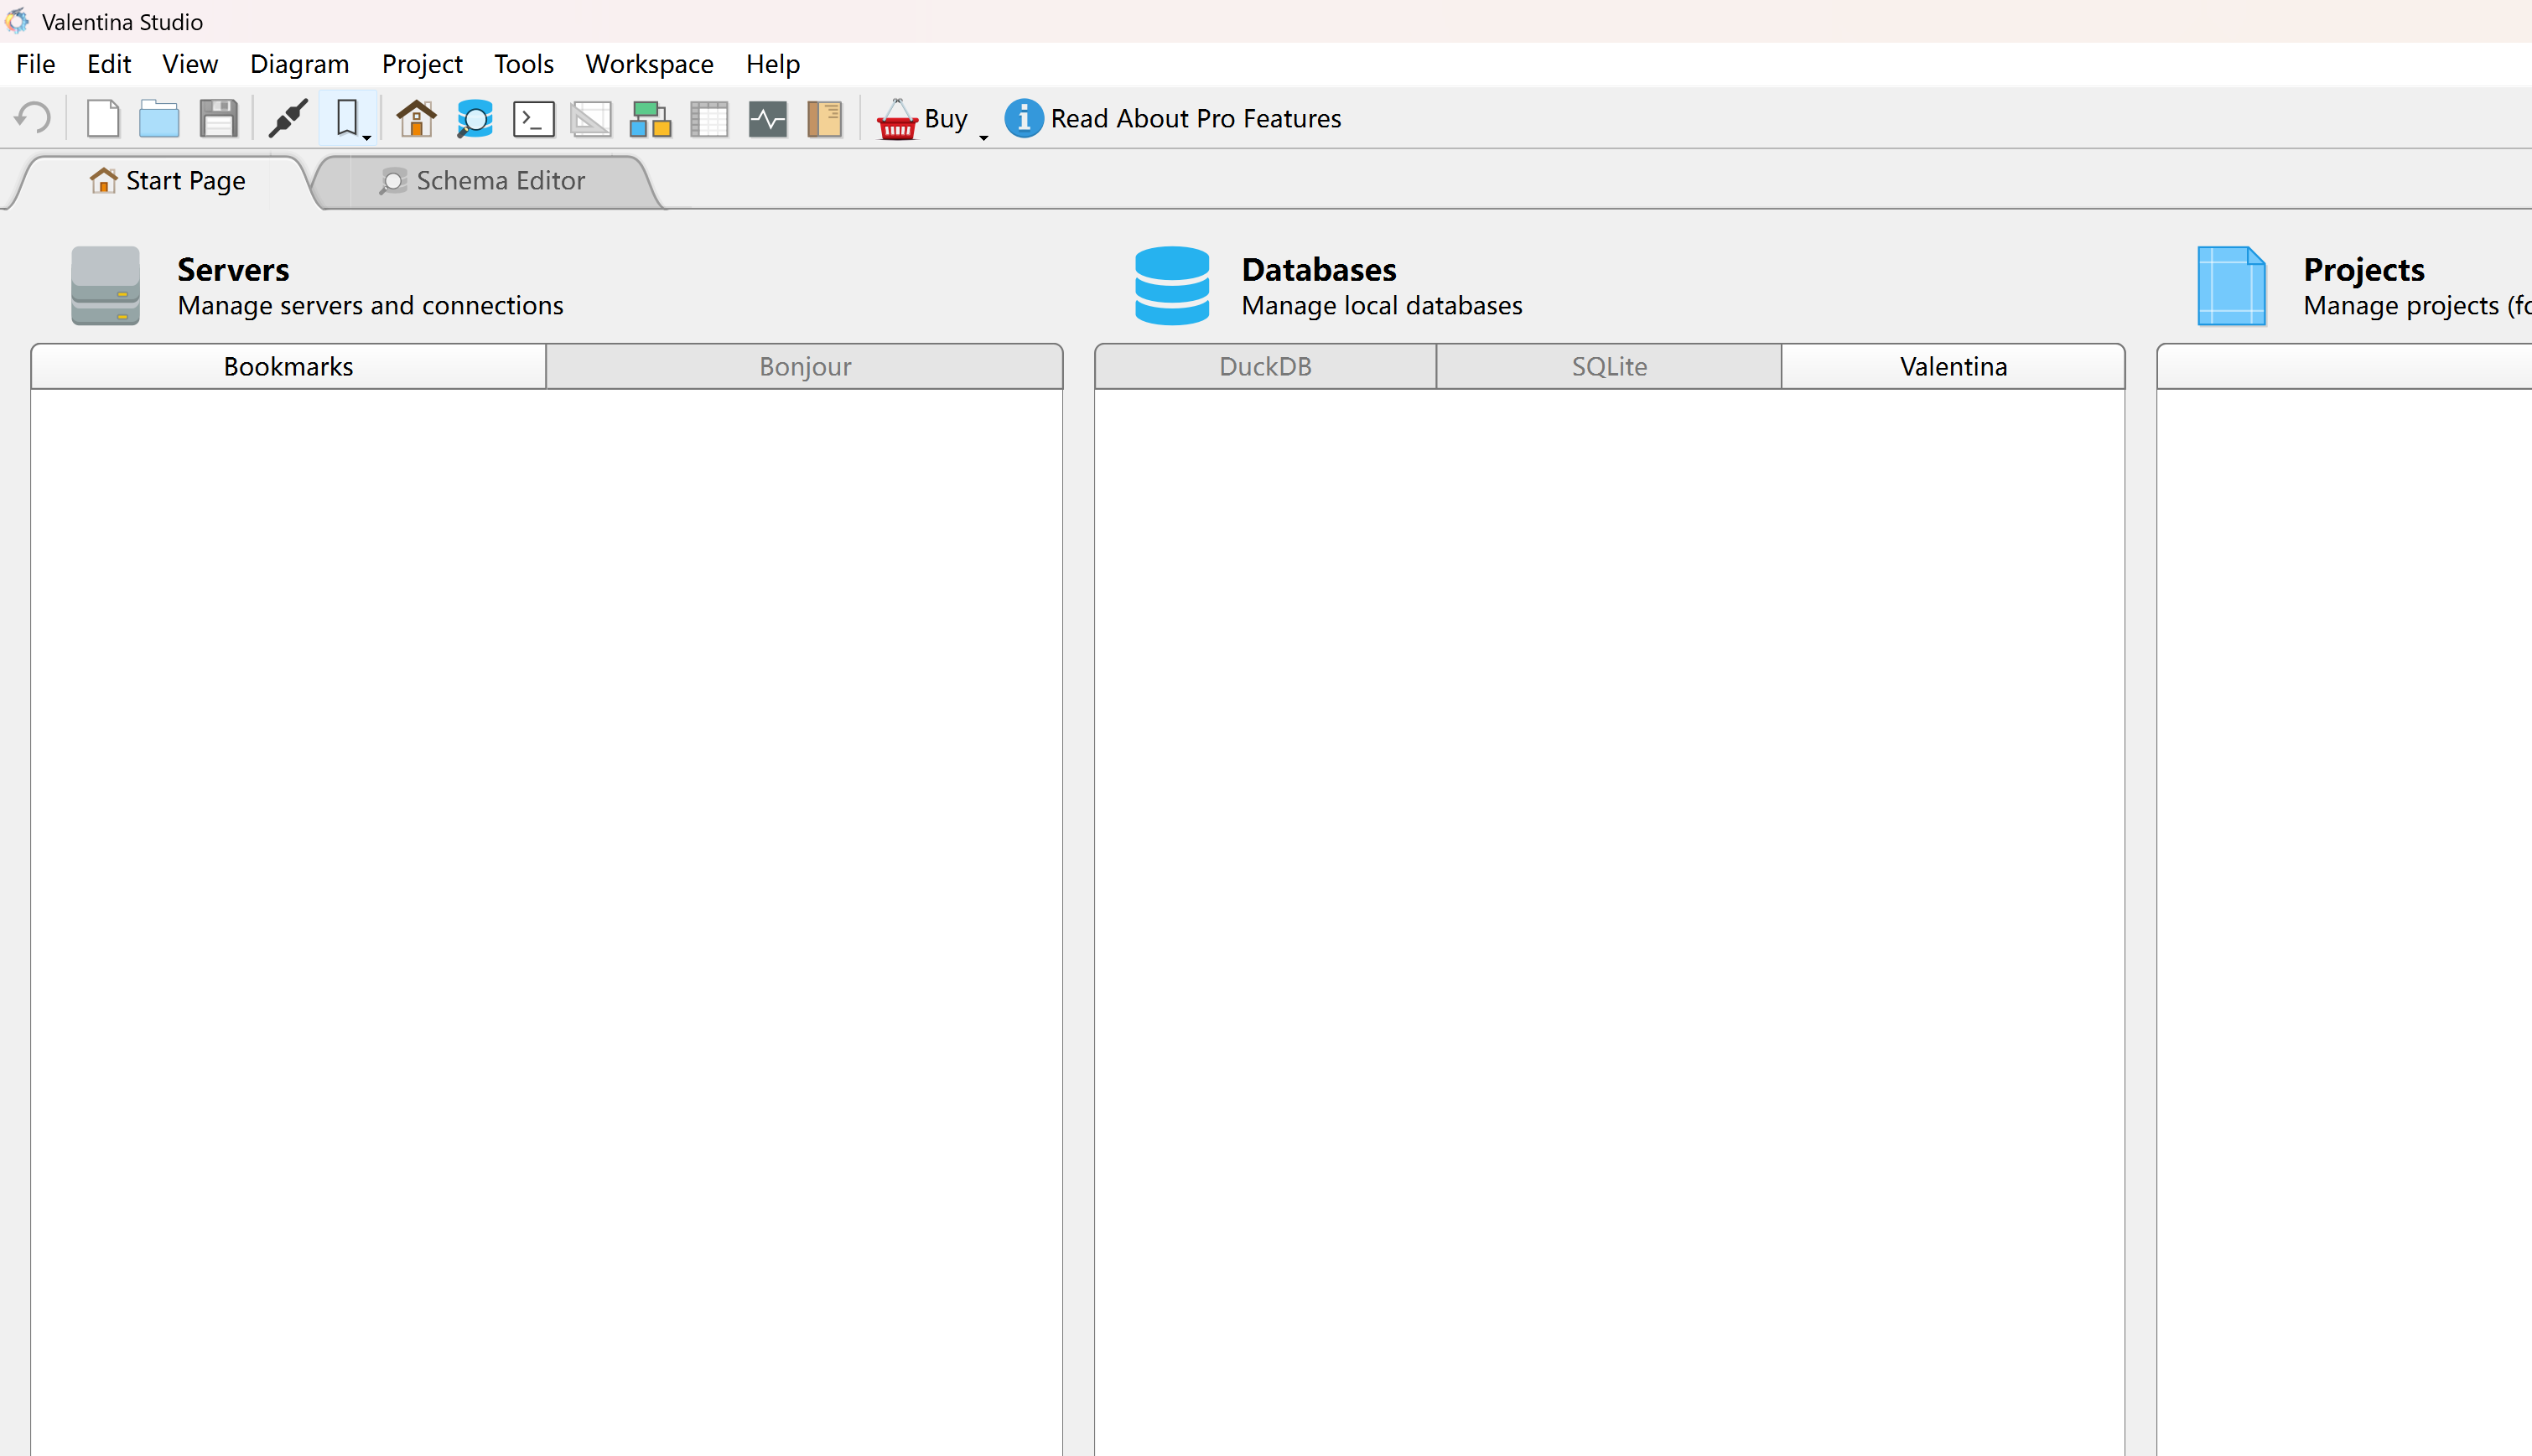Open the View menu
The width and height of the screenshot is (2532, 1456).
click(x=190, y=64)
